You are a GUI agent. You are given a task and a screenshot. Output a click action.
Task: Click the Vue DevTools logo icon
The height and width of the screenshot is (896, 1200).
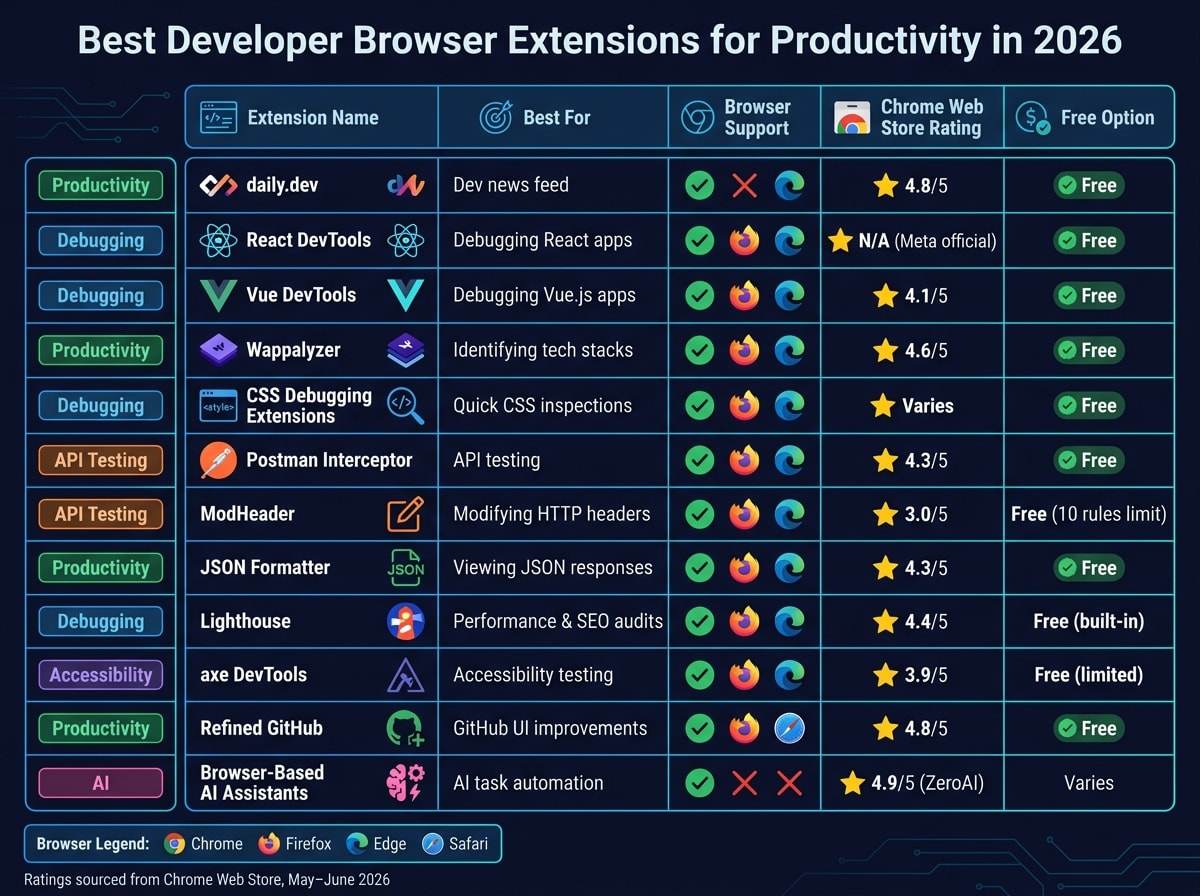coord(218,296)
